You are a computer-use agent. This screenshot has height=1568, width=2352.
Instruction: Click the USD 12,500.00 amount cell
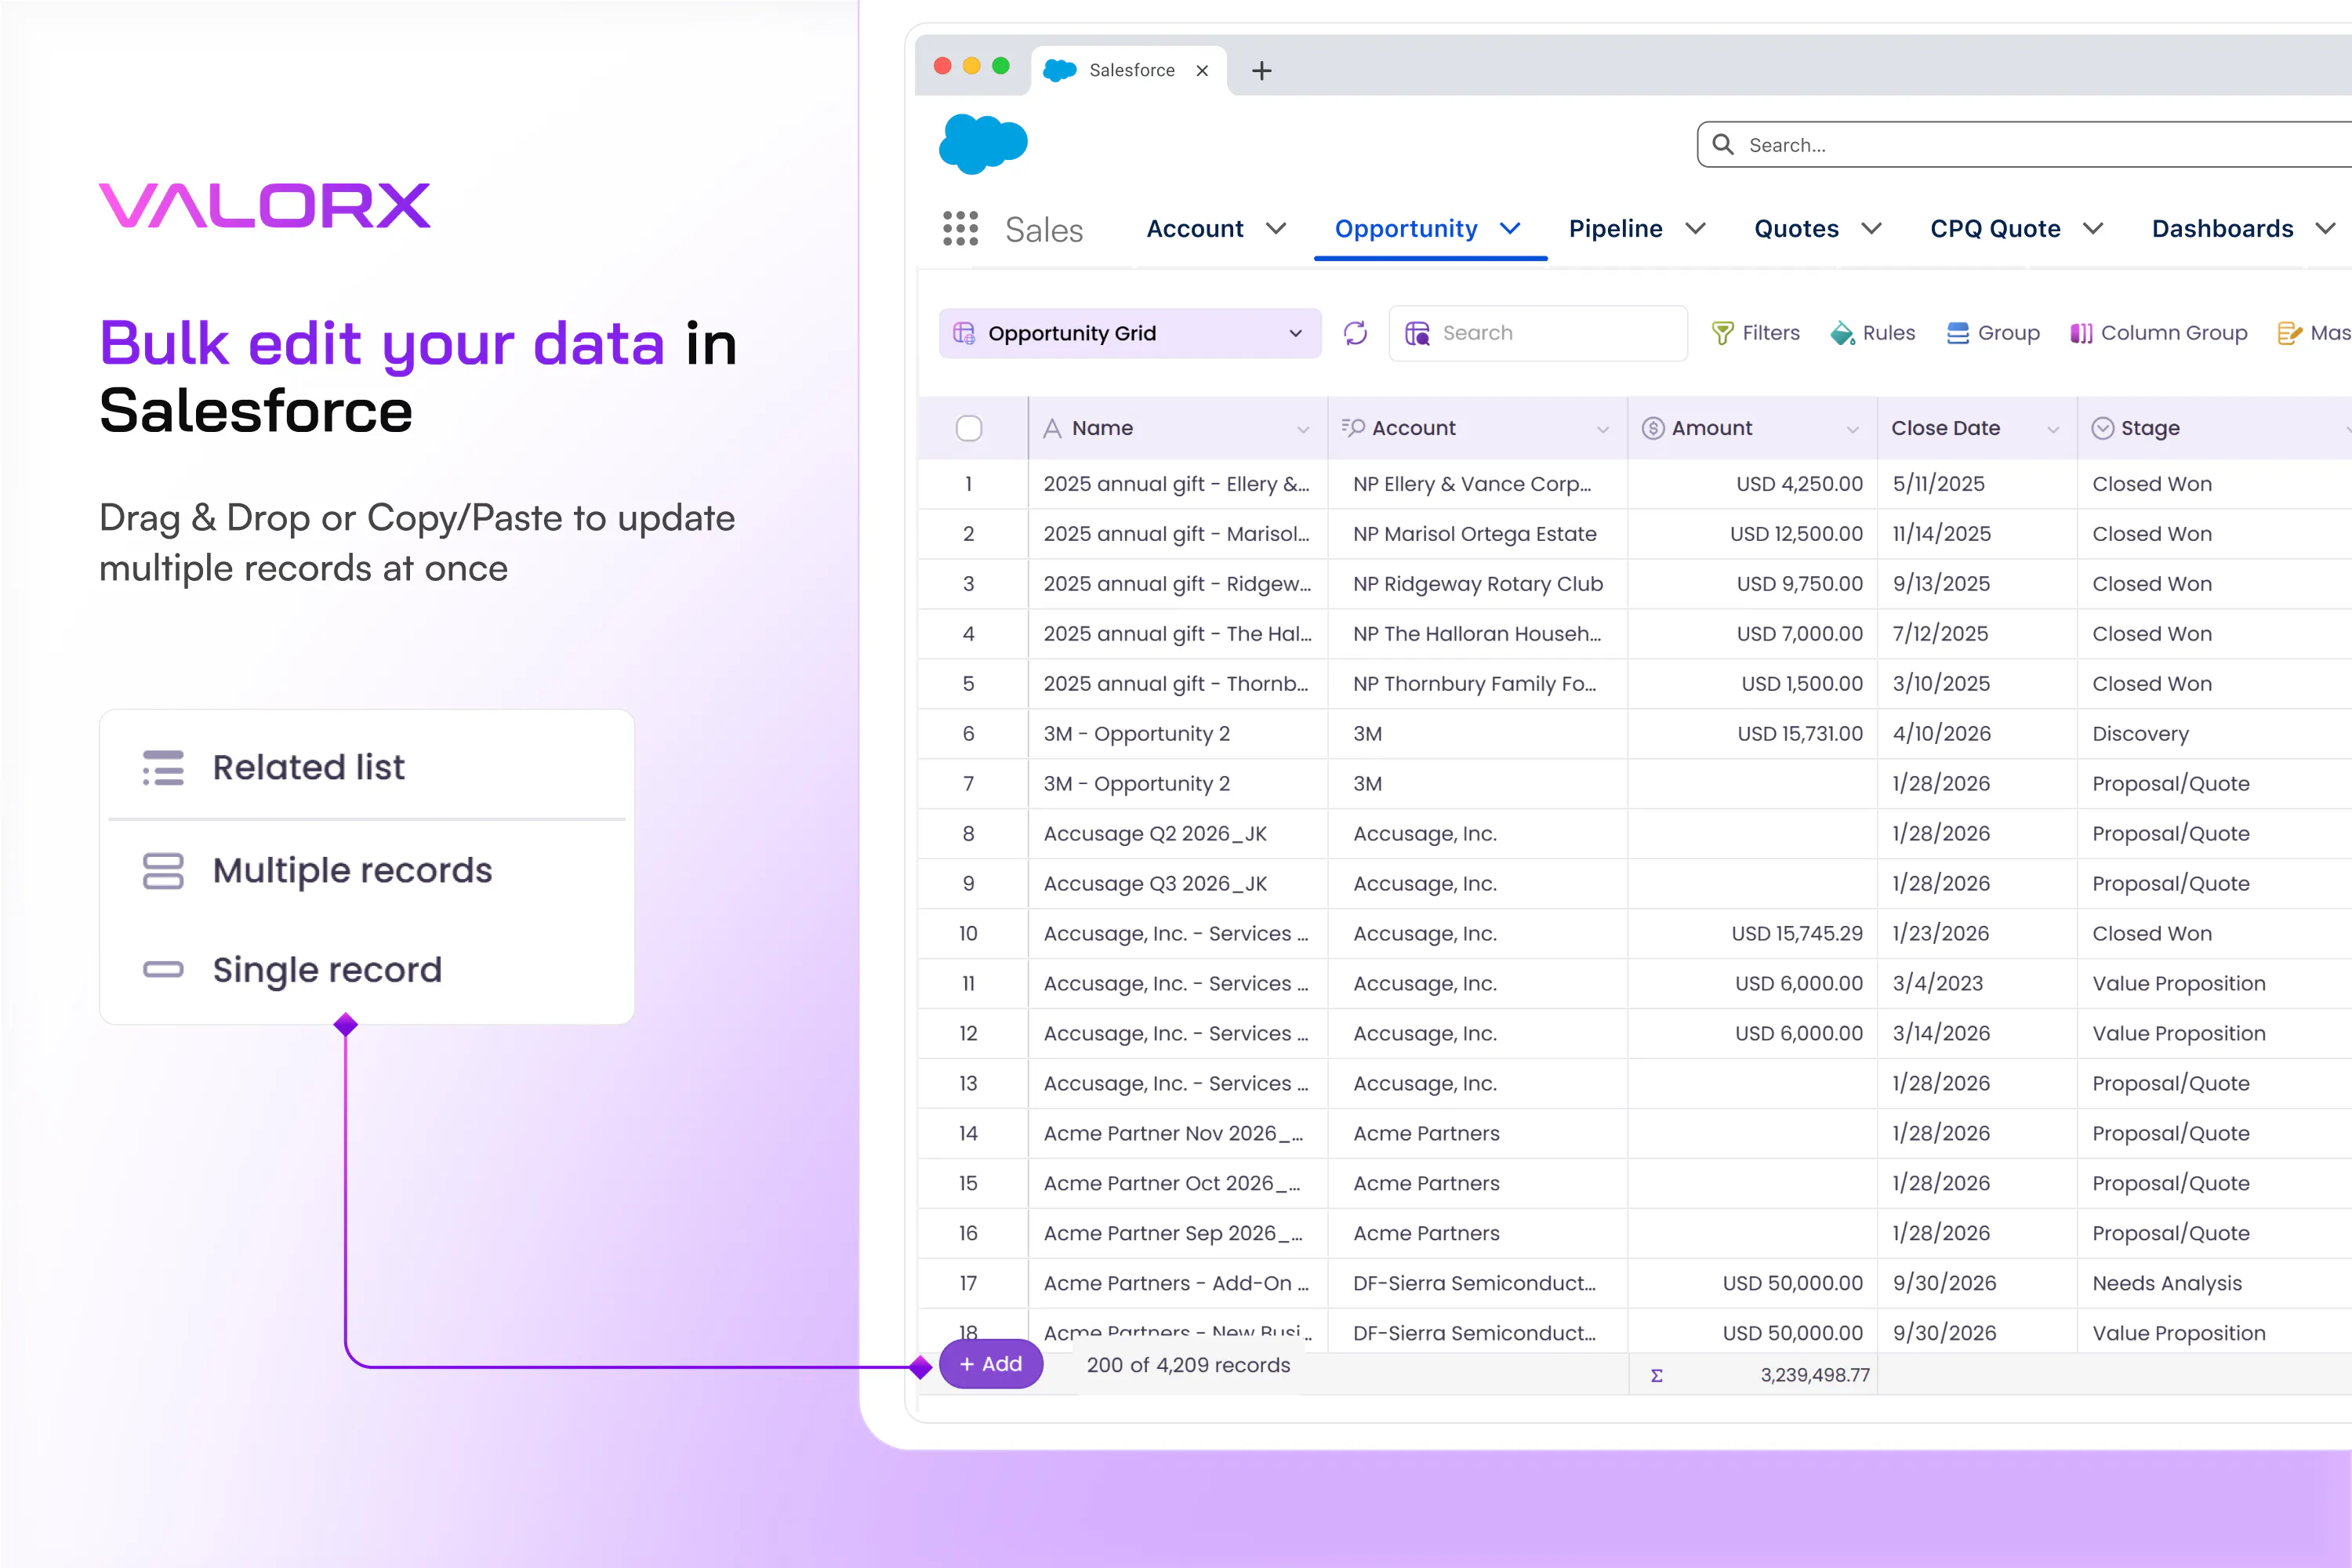click(x=1752, y=534)
